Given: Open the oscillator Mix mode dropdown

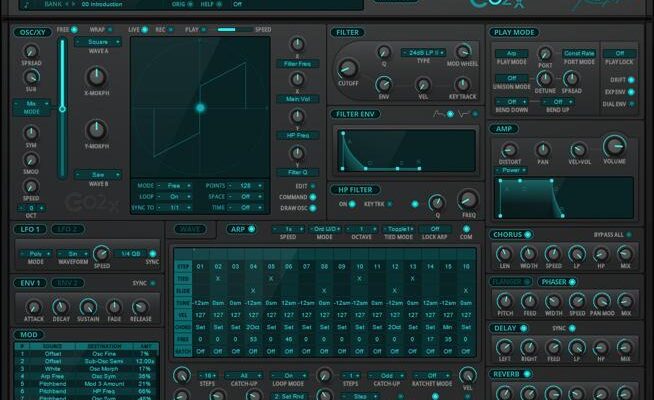Looking at the screenshot, I should click(x=32, y=104).
